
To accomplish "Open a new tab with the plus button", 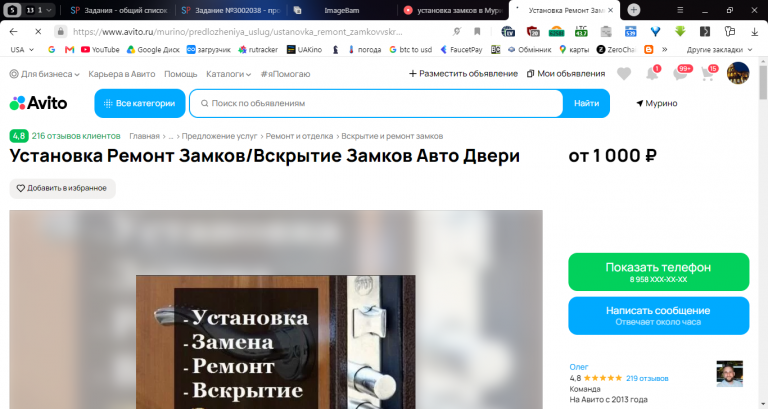I will (x=634, y=10).
